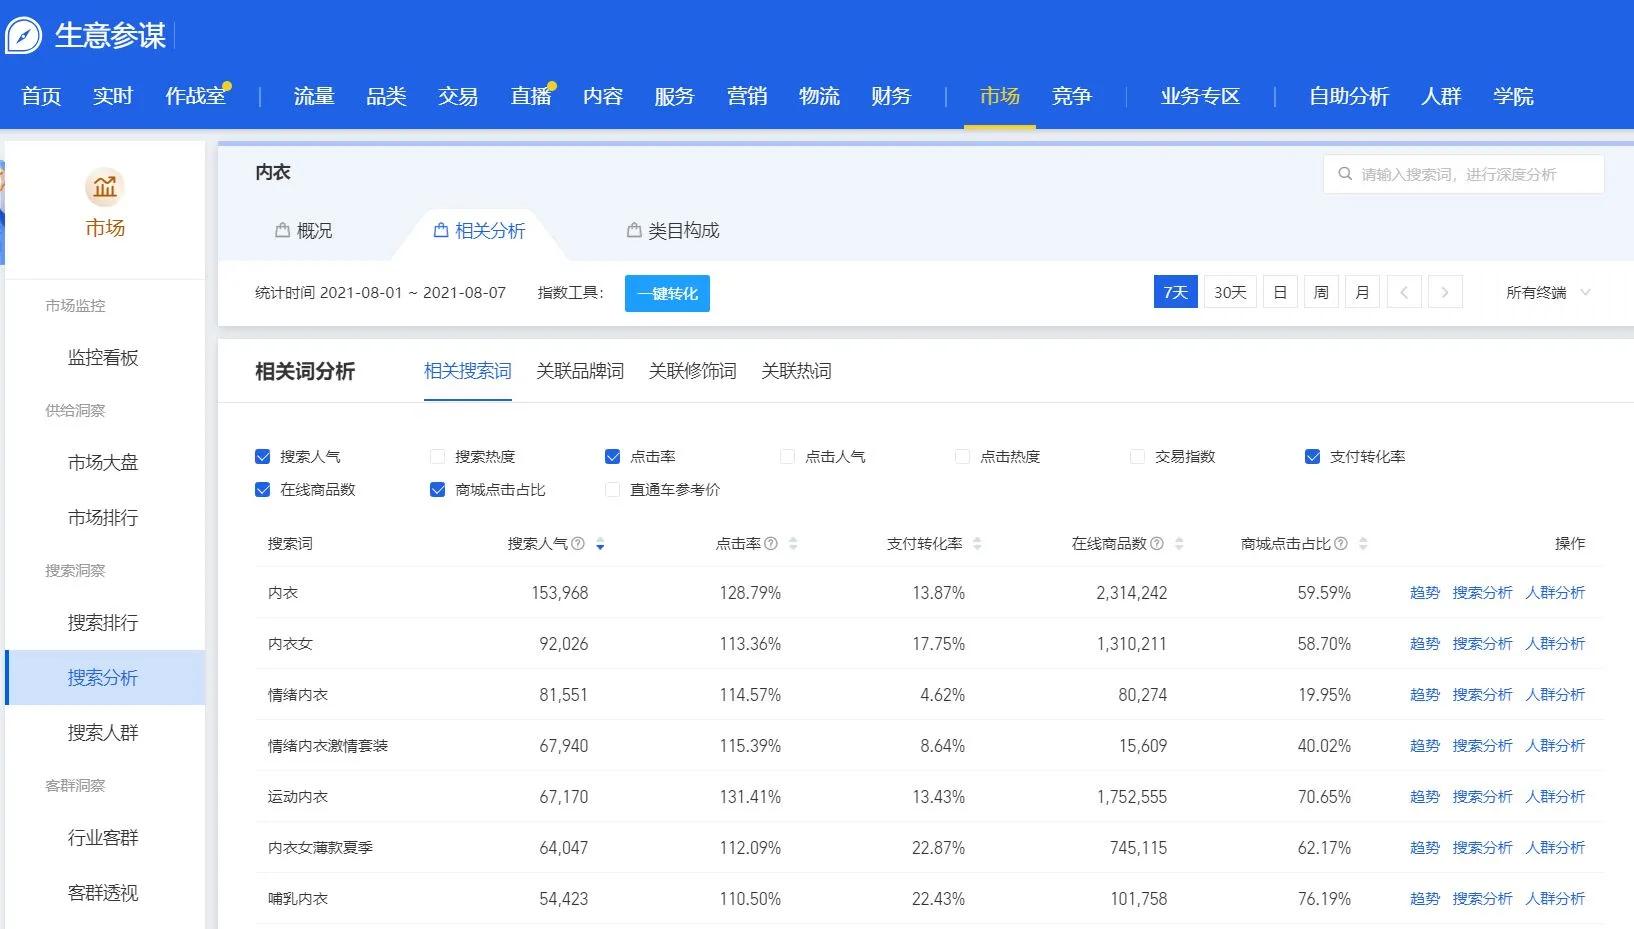Sort by 在线商品数 column arrow
The image size is (1634, 929).
coord(1179,544)
